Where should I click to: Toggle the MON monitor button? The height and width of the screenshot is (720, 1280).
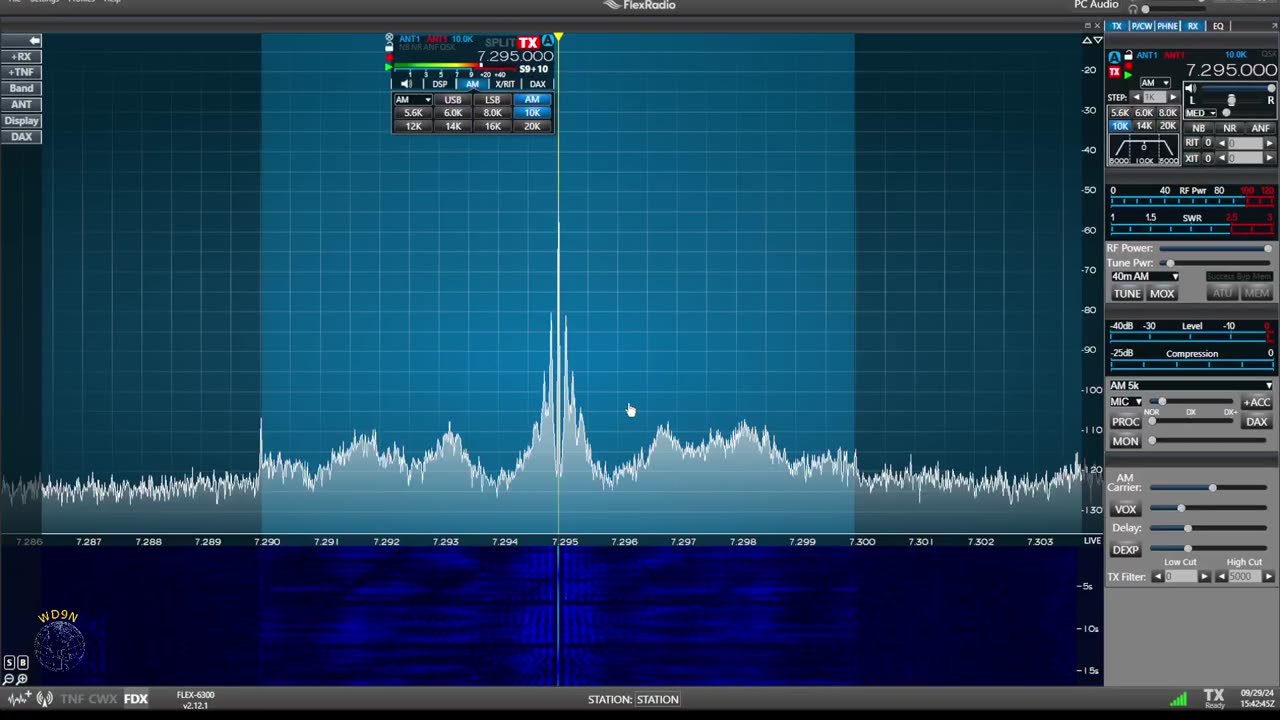click(1125, 441)
